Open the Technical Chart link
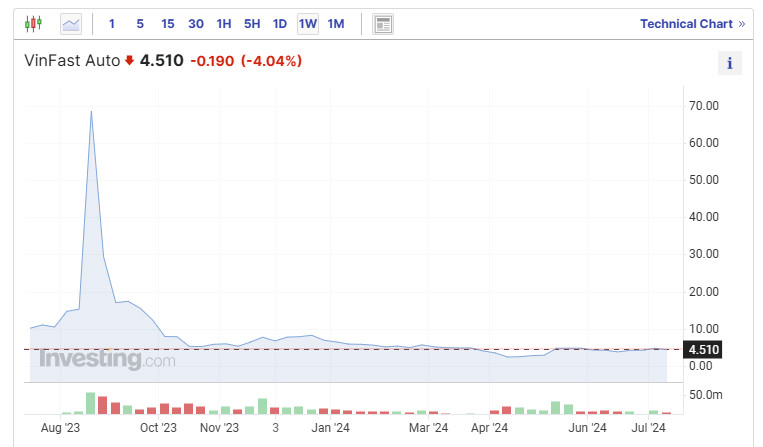763x447 pixels. coord(692,24)
